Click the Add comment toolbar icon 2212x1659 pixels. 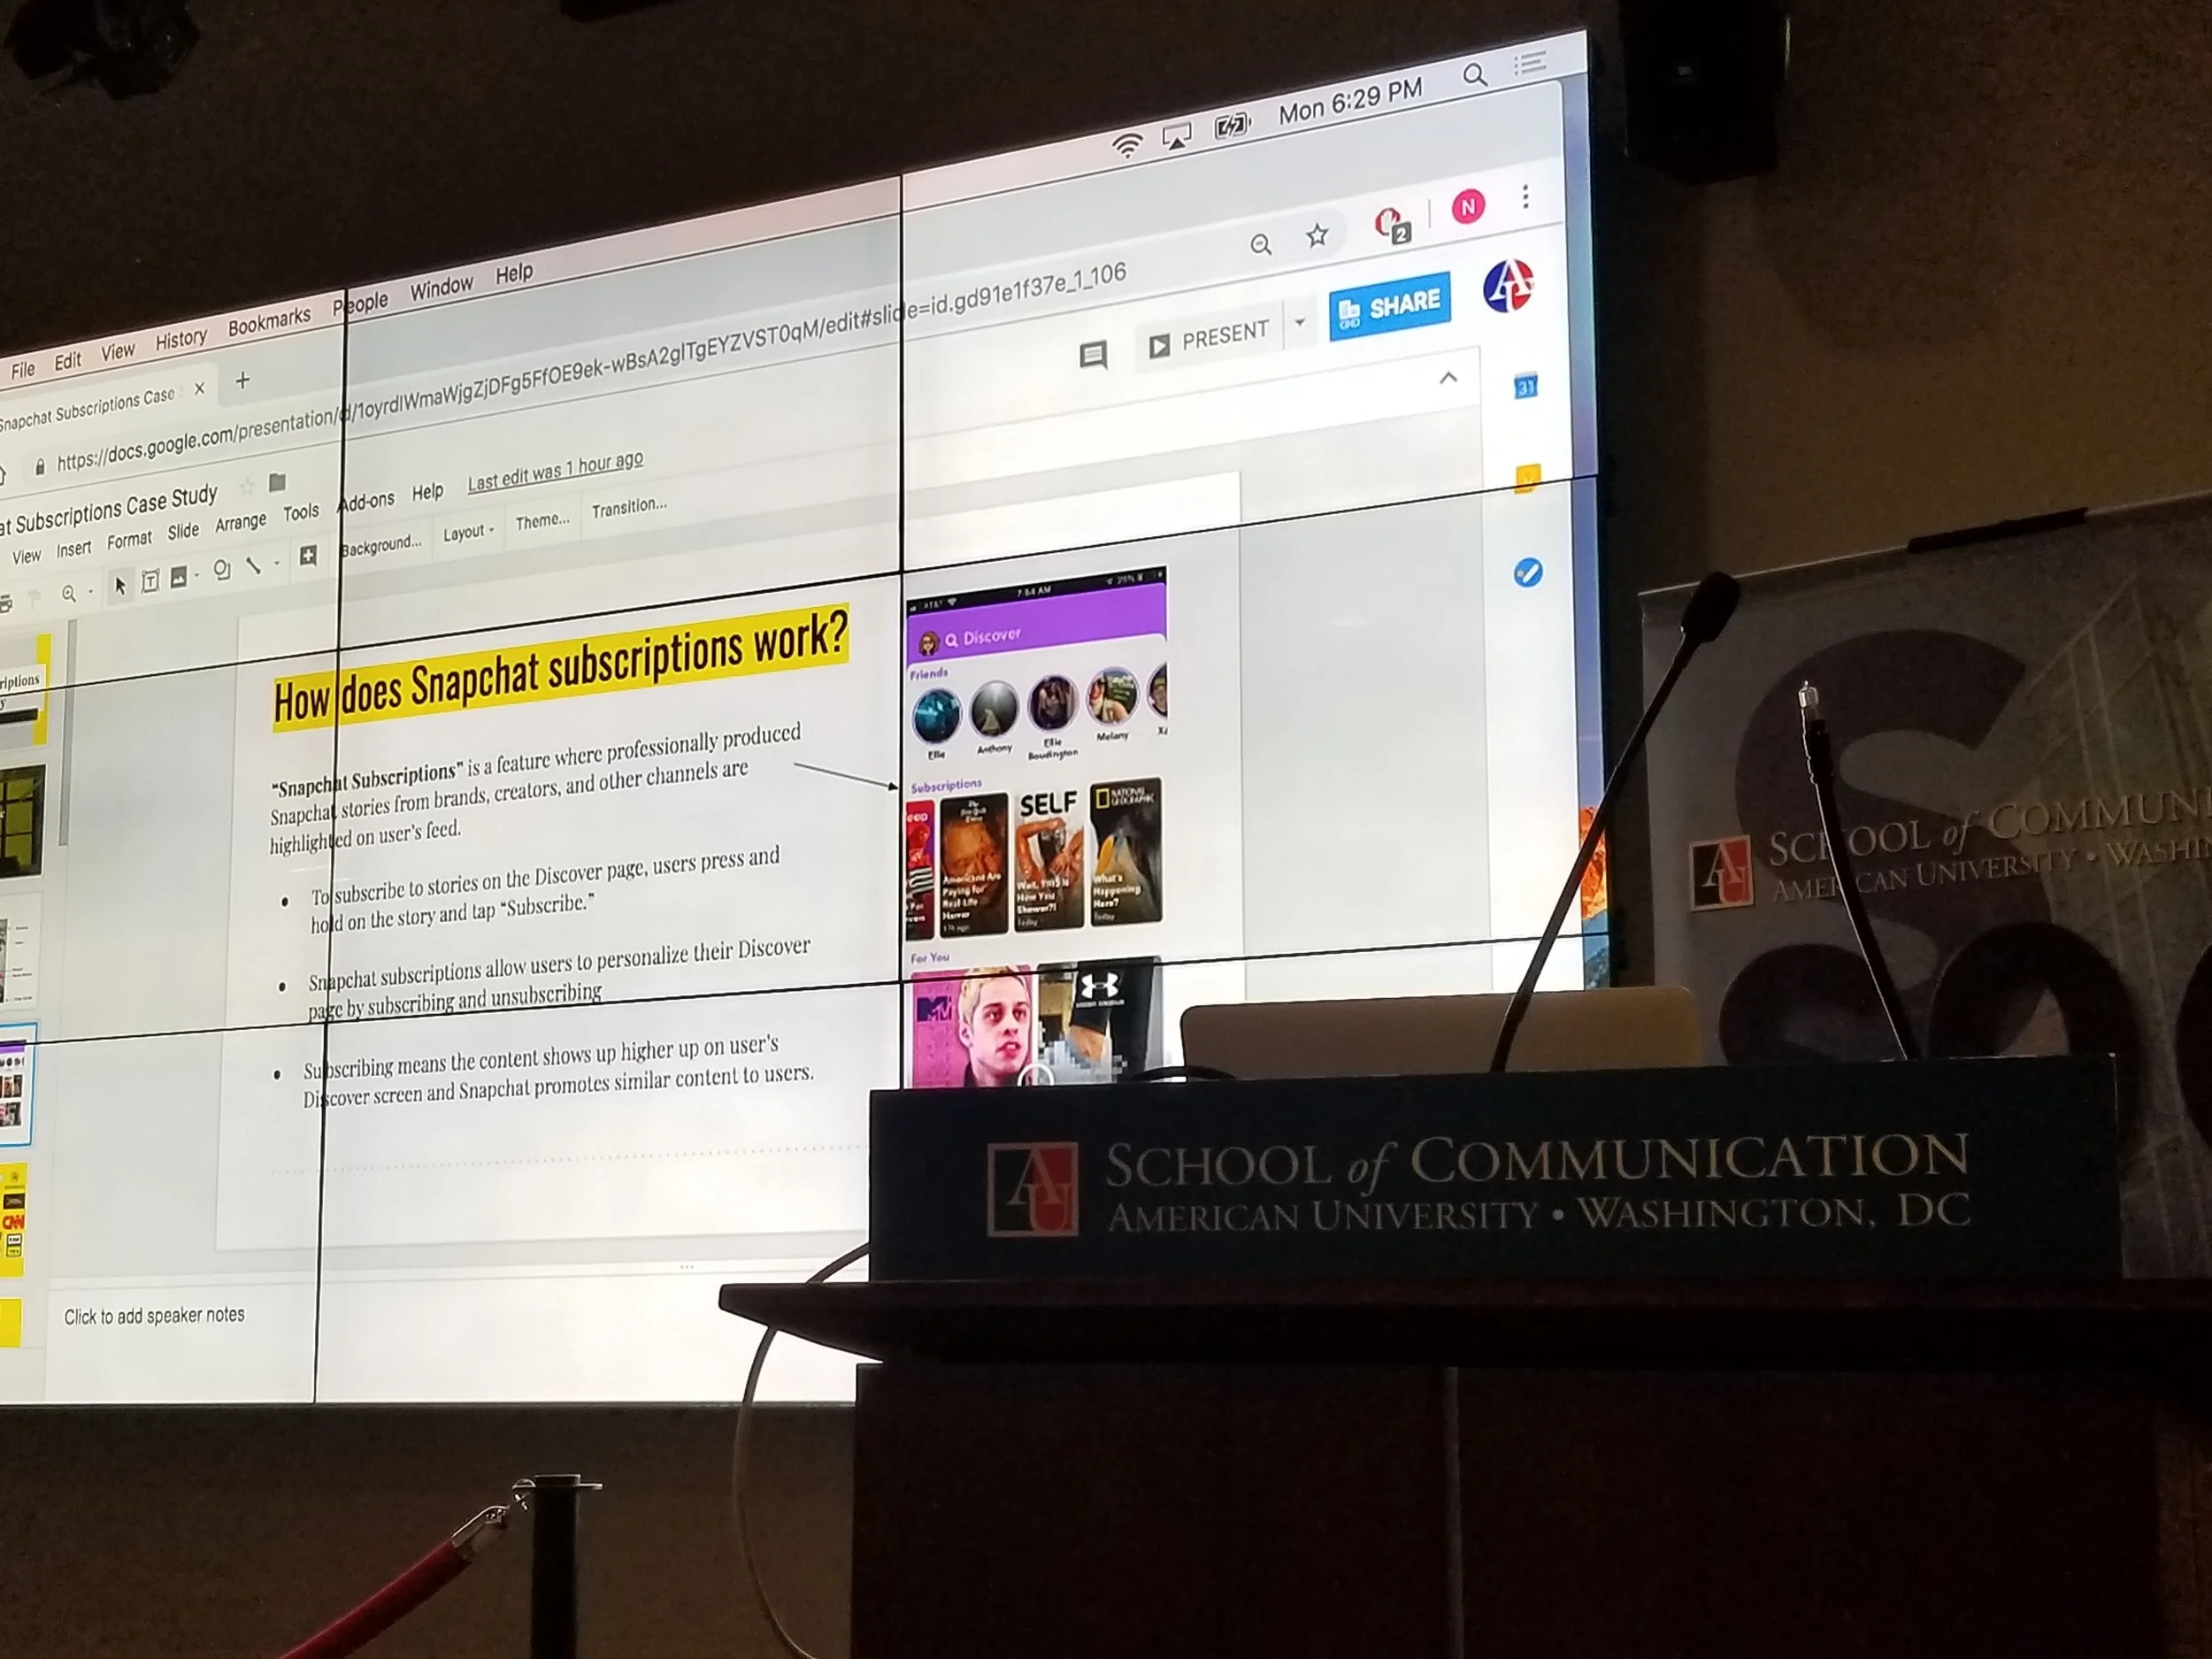308,557
